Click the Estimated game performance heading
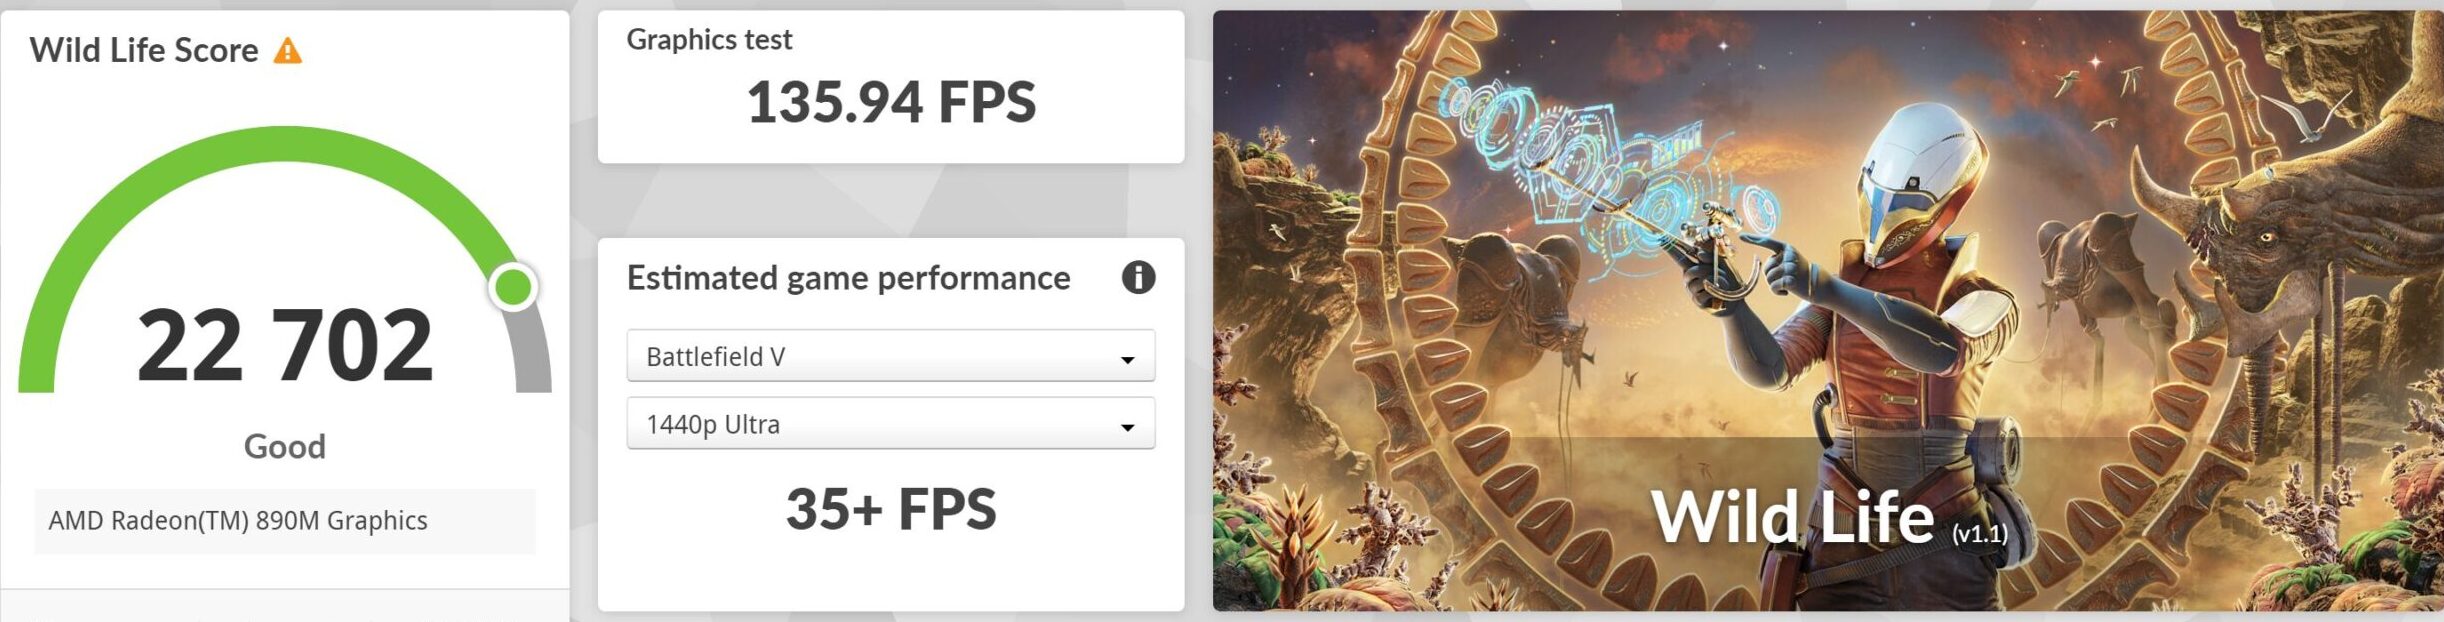Image resolution: width=2444 pixels, height=622 pixels. [848, 278]
